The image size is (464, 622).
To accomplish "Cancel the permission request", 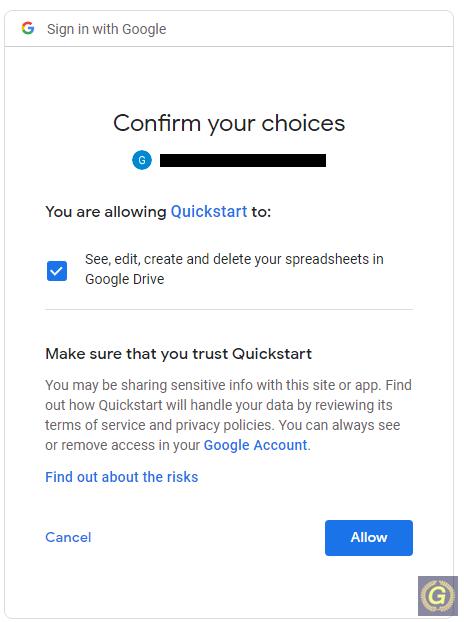I will click(68, 537).
